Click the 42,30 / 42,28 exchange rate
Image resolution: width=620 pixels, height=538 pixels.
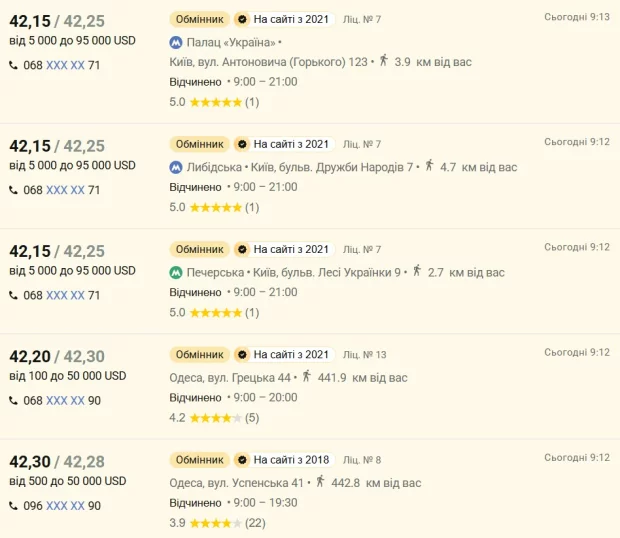(x=57, y=462)
